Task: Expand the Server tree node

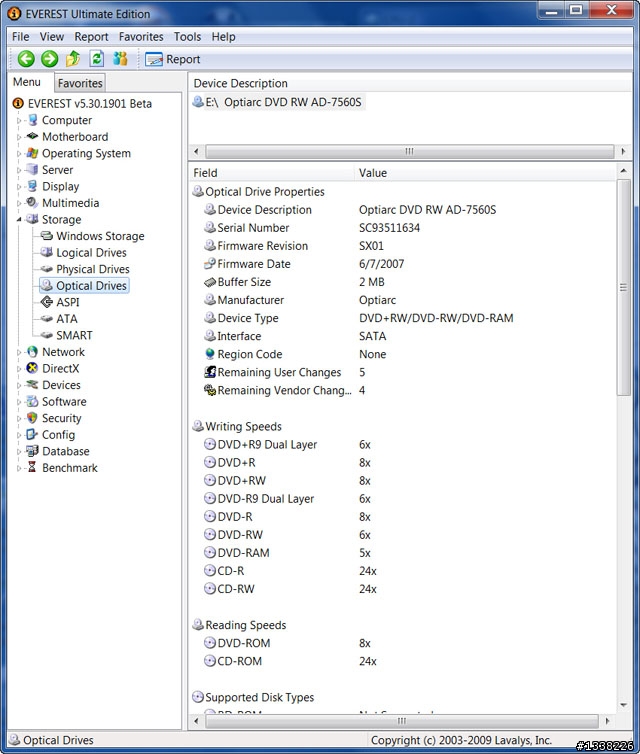Action: [19, 170]
